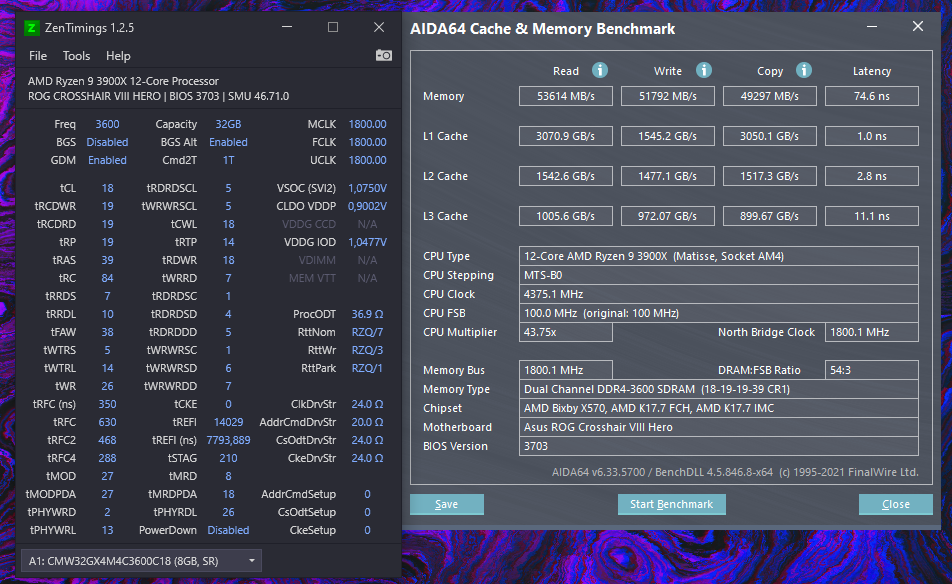Select L1 Cache Write 1545.2 GB/s
Image resolution: width=952 pixels, height=584 pixels.
tap(668, 136)
